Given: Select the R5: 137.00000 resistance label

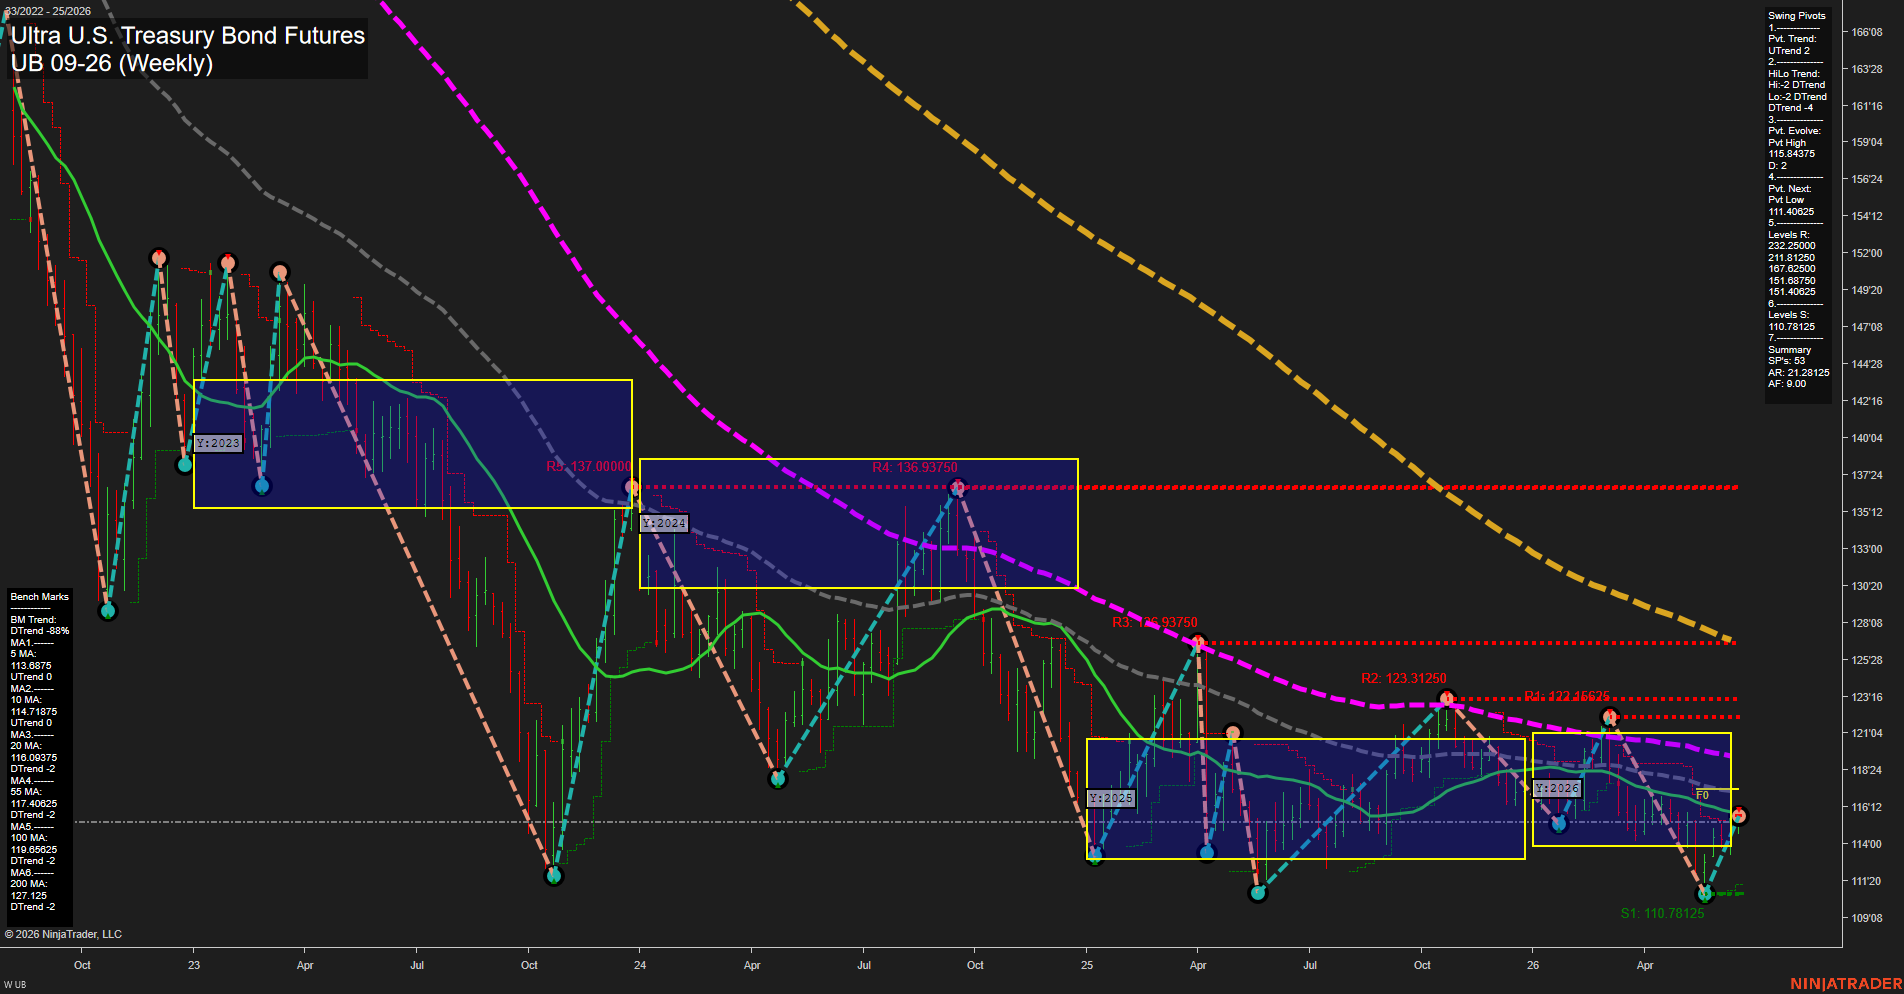Looking at the screenshot, I should point(588,467).
